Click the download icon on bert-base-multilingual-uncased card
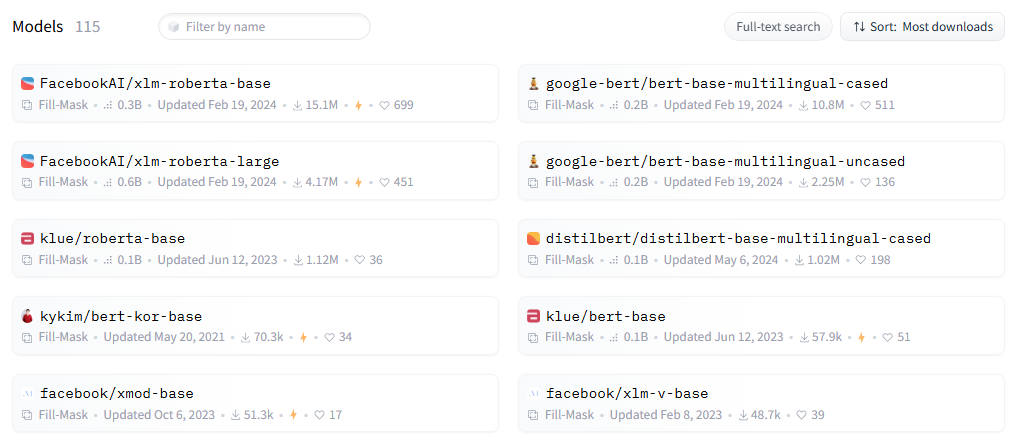Viewport: 1017px width, 442px height. 804,182
